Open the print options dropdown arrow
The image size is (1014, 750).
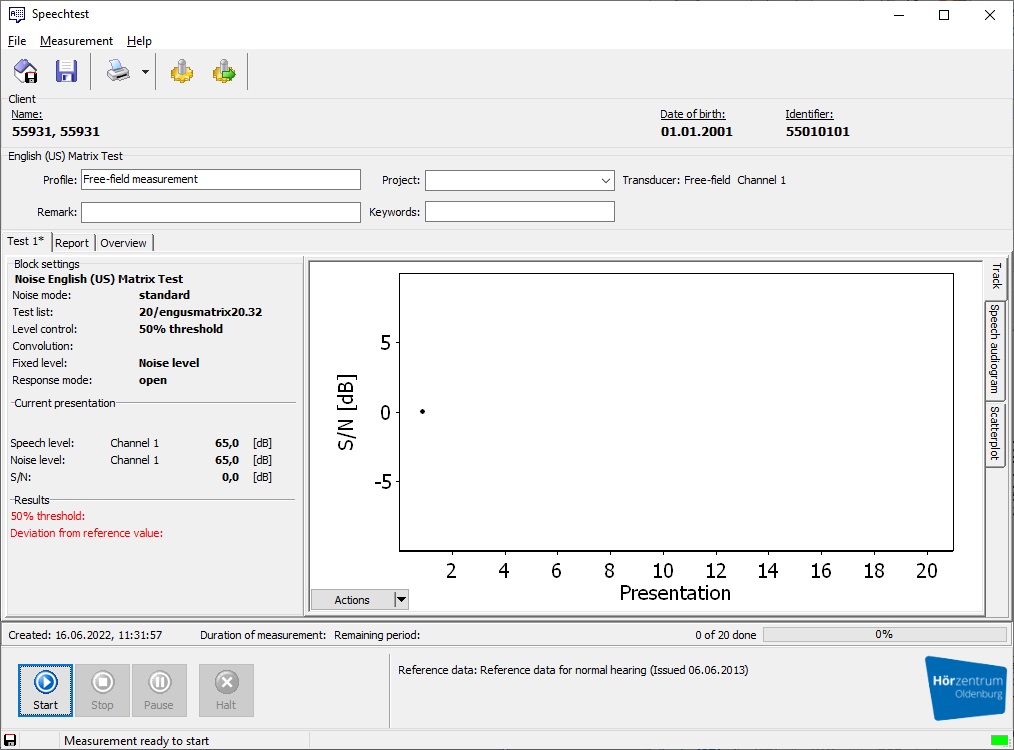coord(145,72)
